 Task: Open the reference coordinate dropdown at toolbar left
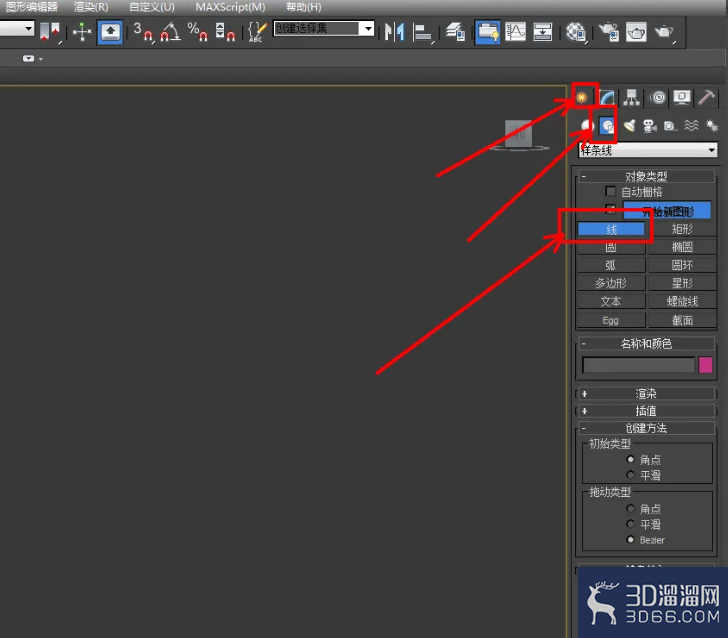pyautogui.click(x=17, y=29)
